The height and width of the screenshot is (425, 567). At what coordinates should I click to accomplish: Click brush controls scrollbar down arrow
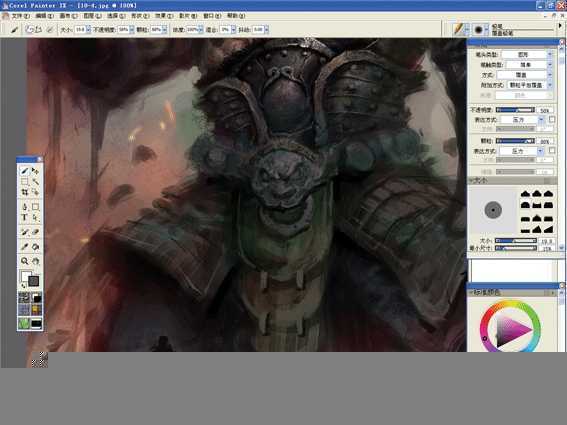pos(562,248)
